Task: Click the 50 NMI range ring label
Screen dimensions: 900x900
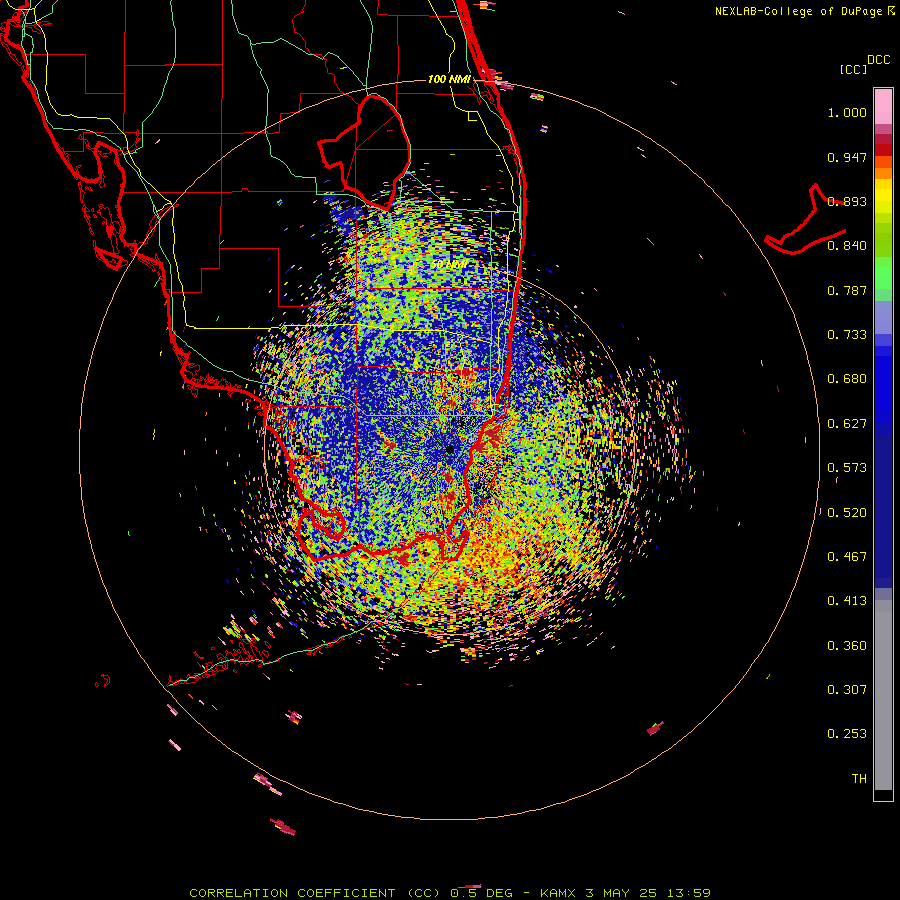Action: (x=449, y=265)
